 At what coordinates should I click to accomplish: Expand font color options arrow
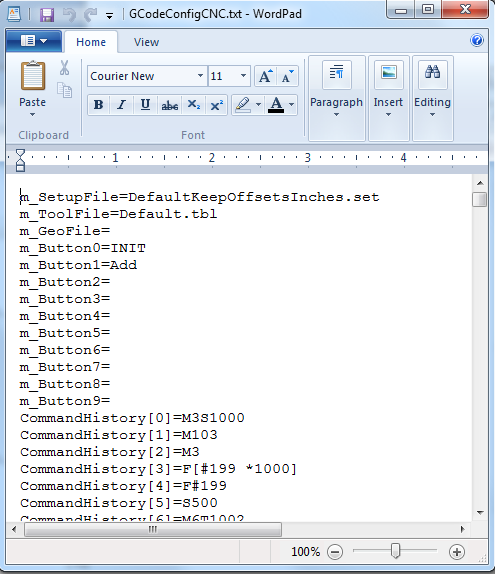coord(291,105)
